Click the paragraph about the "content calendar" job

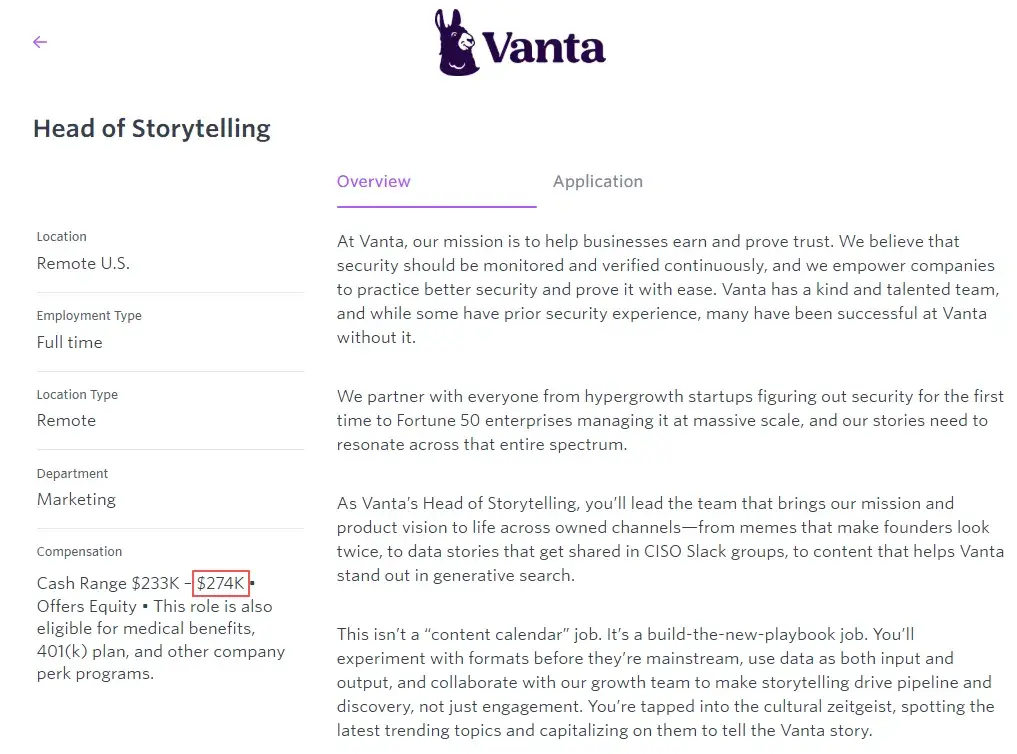pos(666,682)
